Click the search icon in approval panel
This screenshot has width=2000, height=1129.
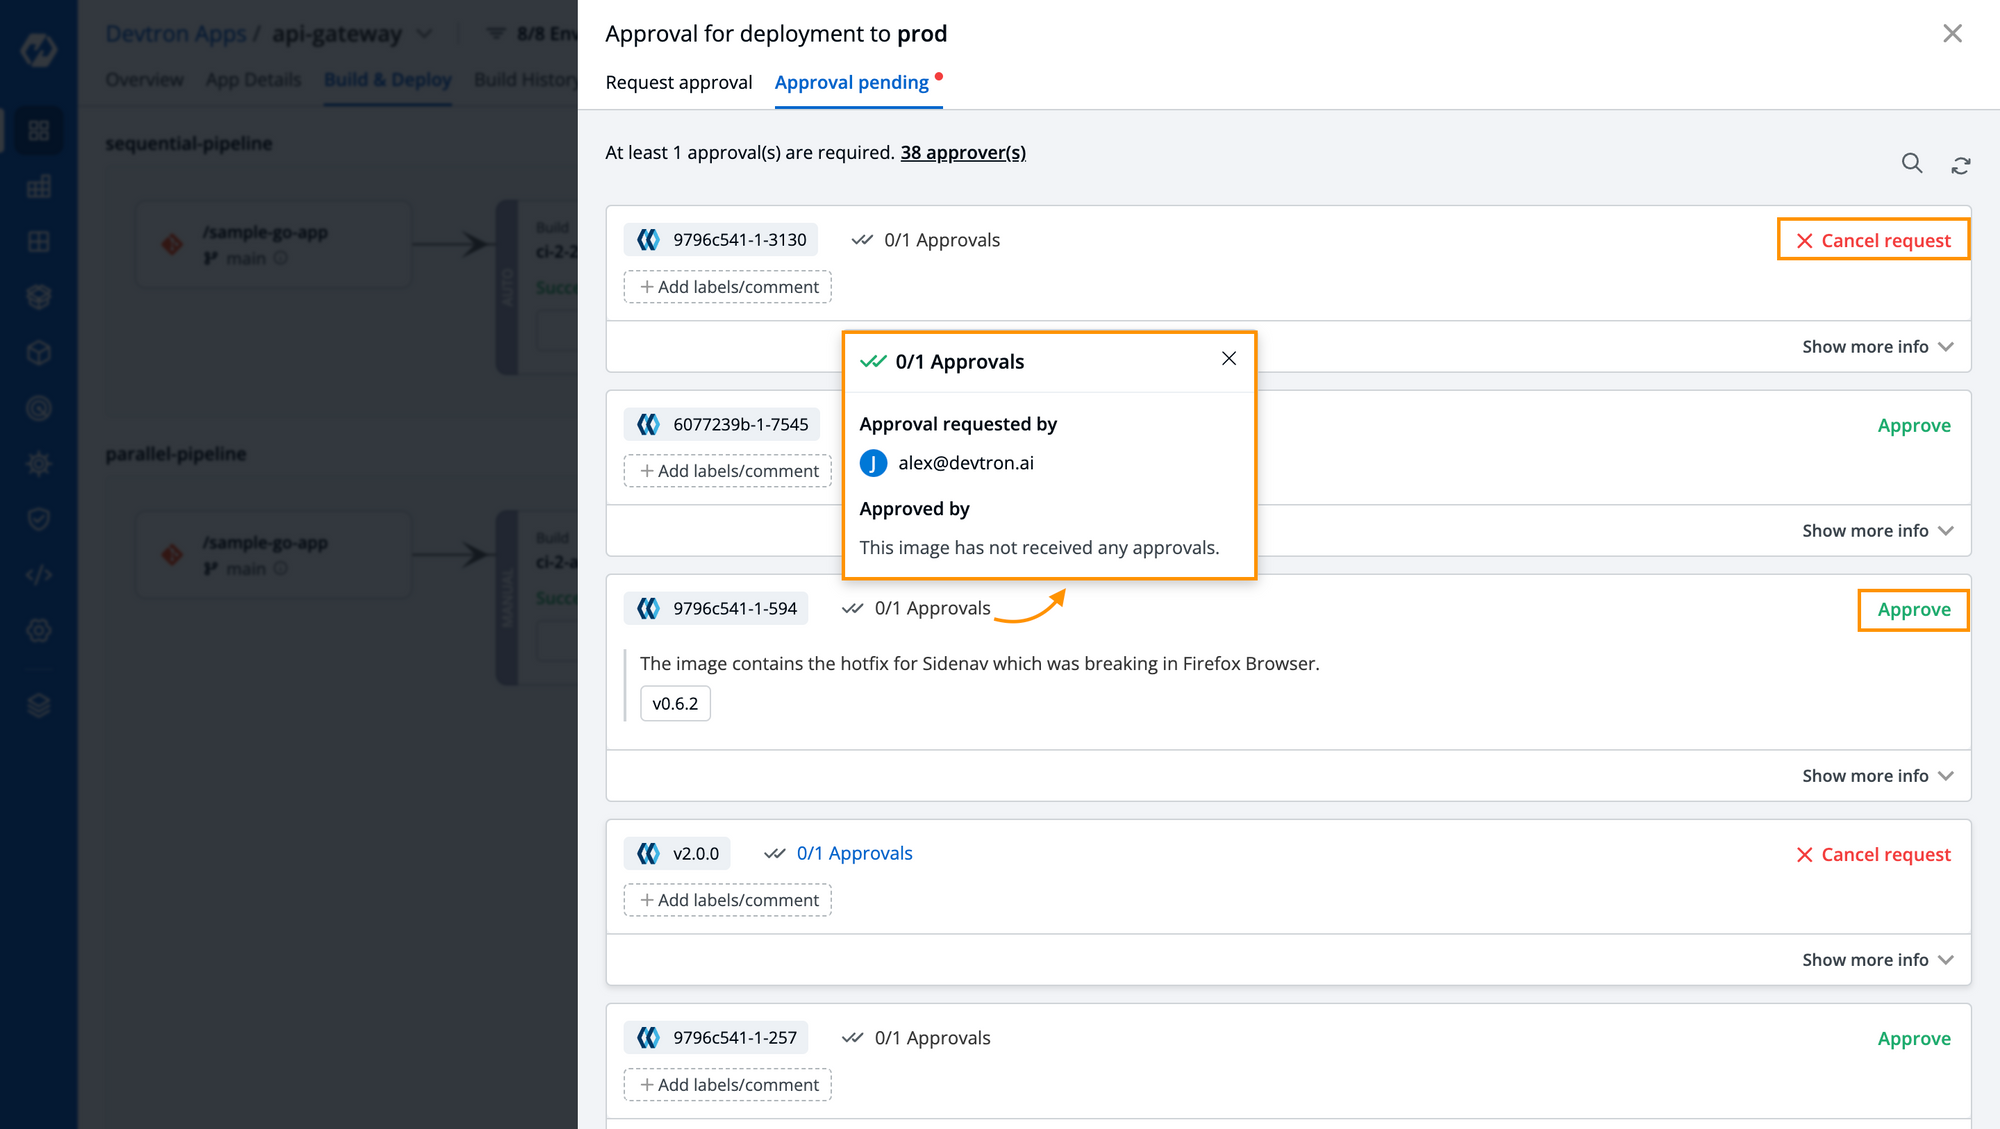pos(1912,163)
